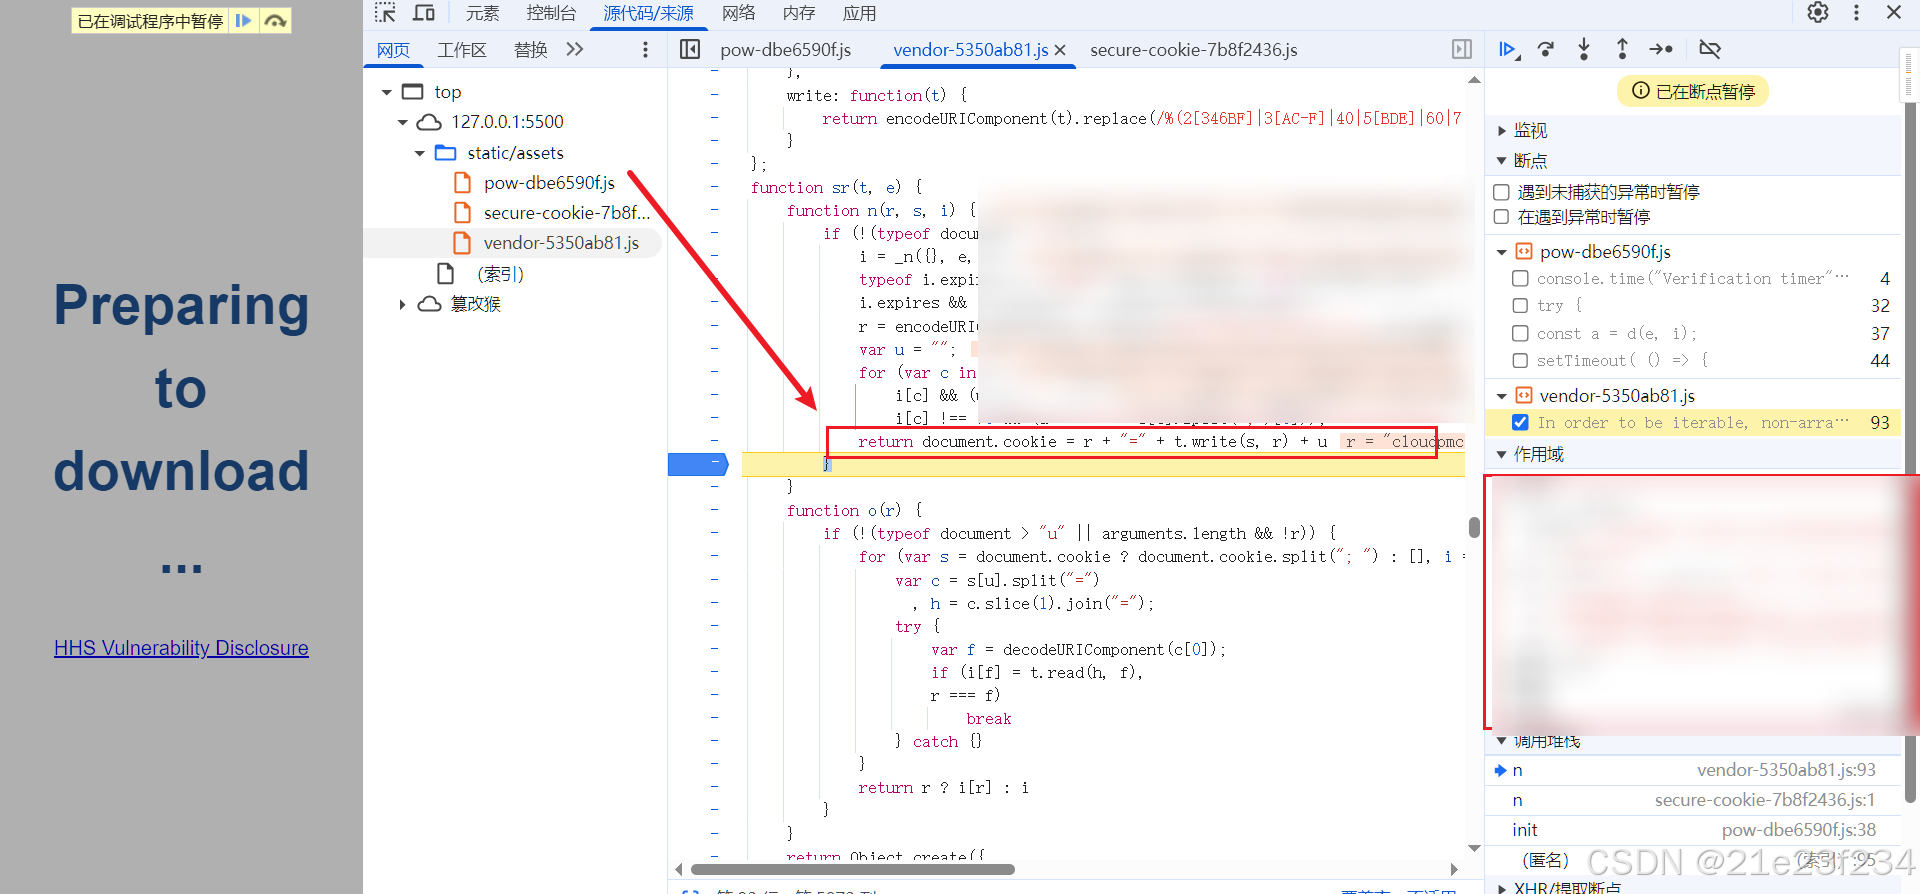Open the secure-cookie-7b8f2436.js editor tab
Screen dimensions: 1920x894
1193,50
